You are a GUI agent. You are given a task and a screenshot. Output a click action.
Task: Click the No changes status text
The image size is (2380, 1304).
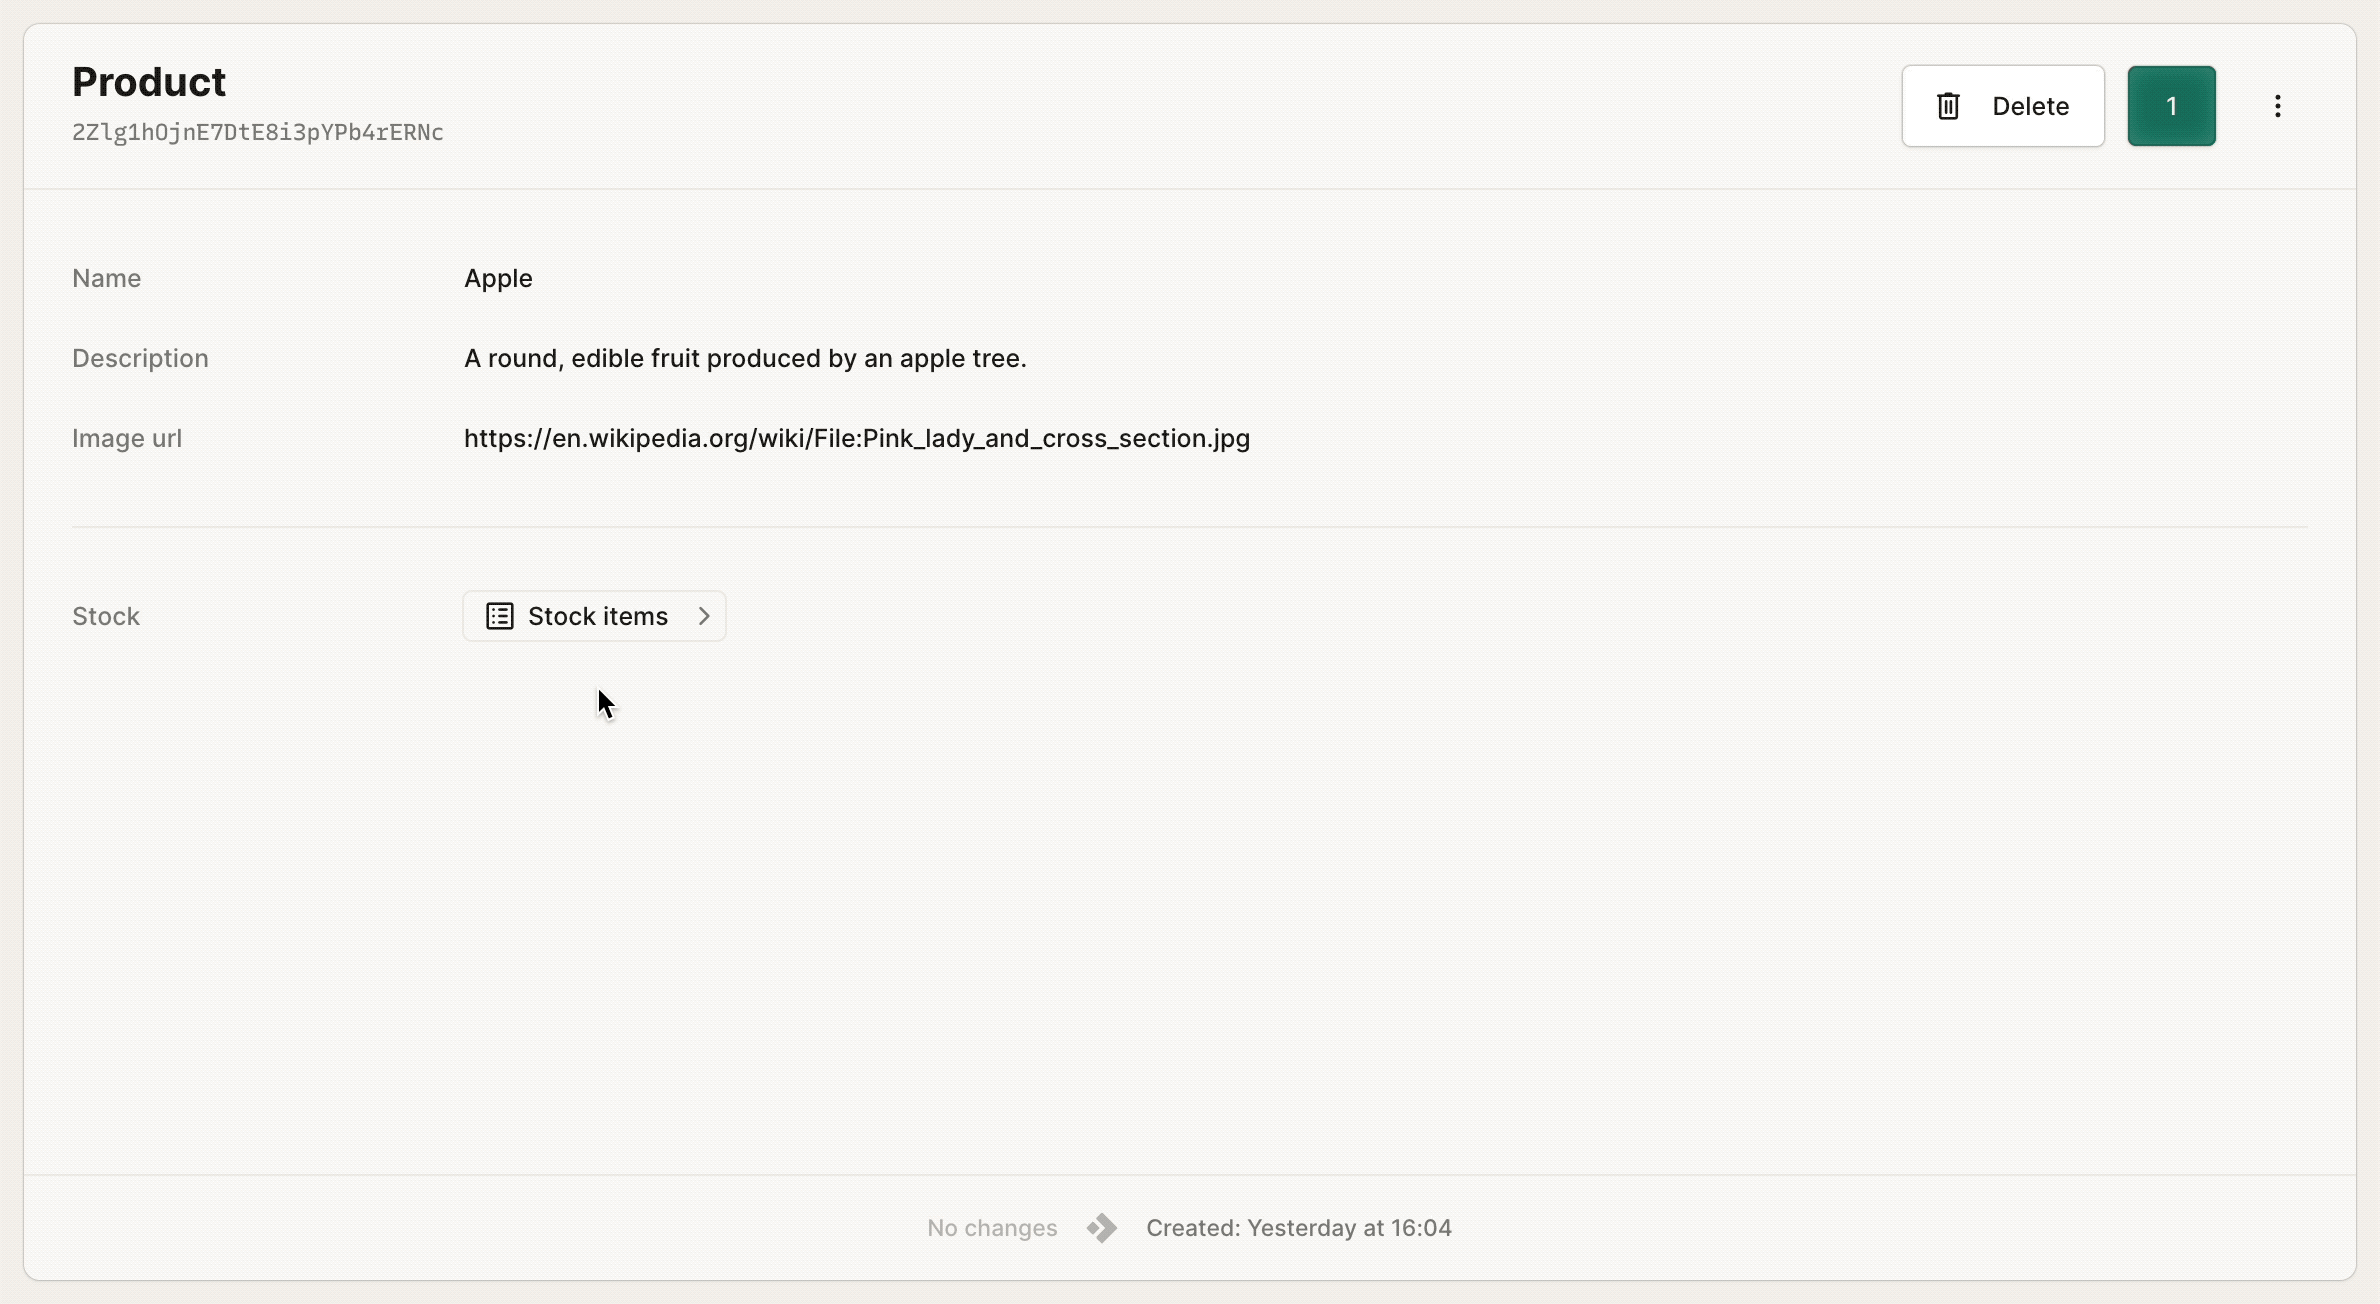992,1227
